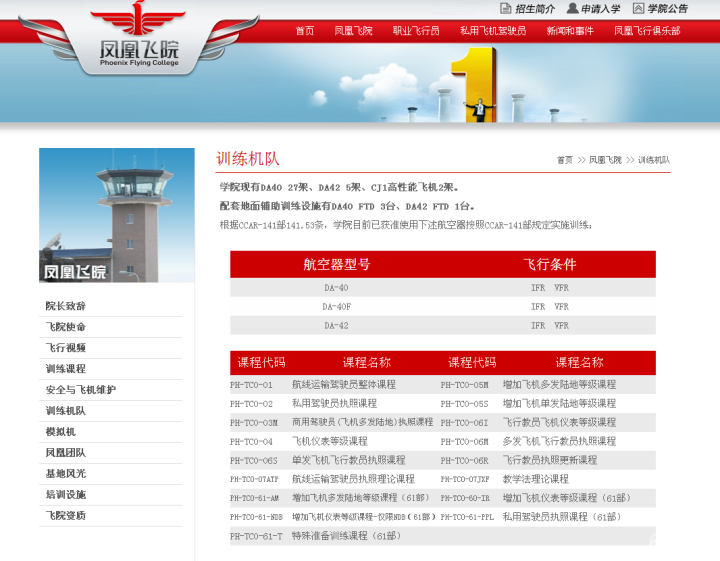This screenshot has width=720, height=561.
Task: Click the DA-40F aircraft cell
Action: click(x=336, y=307)
